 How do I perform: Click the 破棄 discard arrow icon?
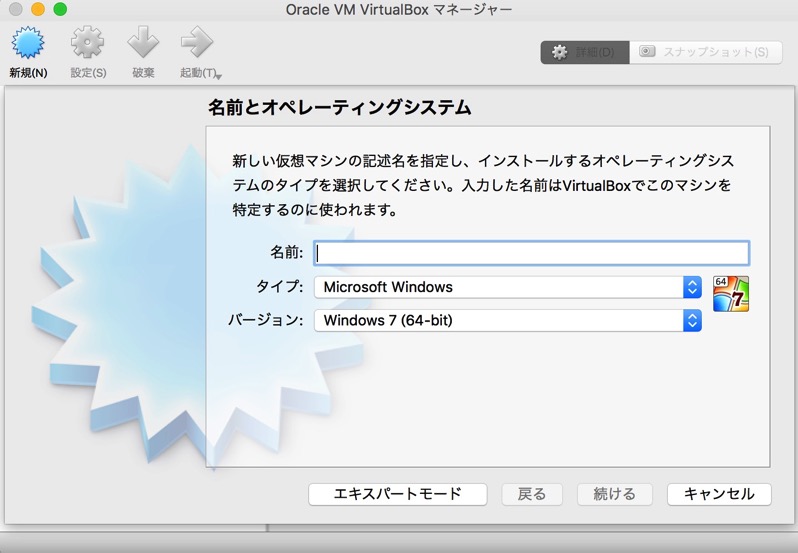pyautogui.click(x=143, y=43)
